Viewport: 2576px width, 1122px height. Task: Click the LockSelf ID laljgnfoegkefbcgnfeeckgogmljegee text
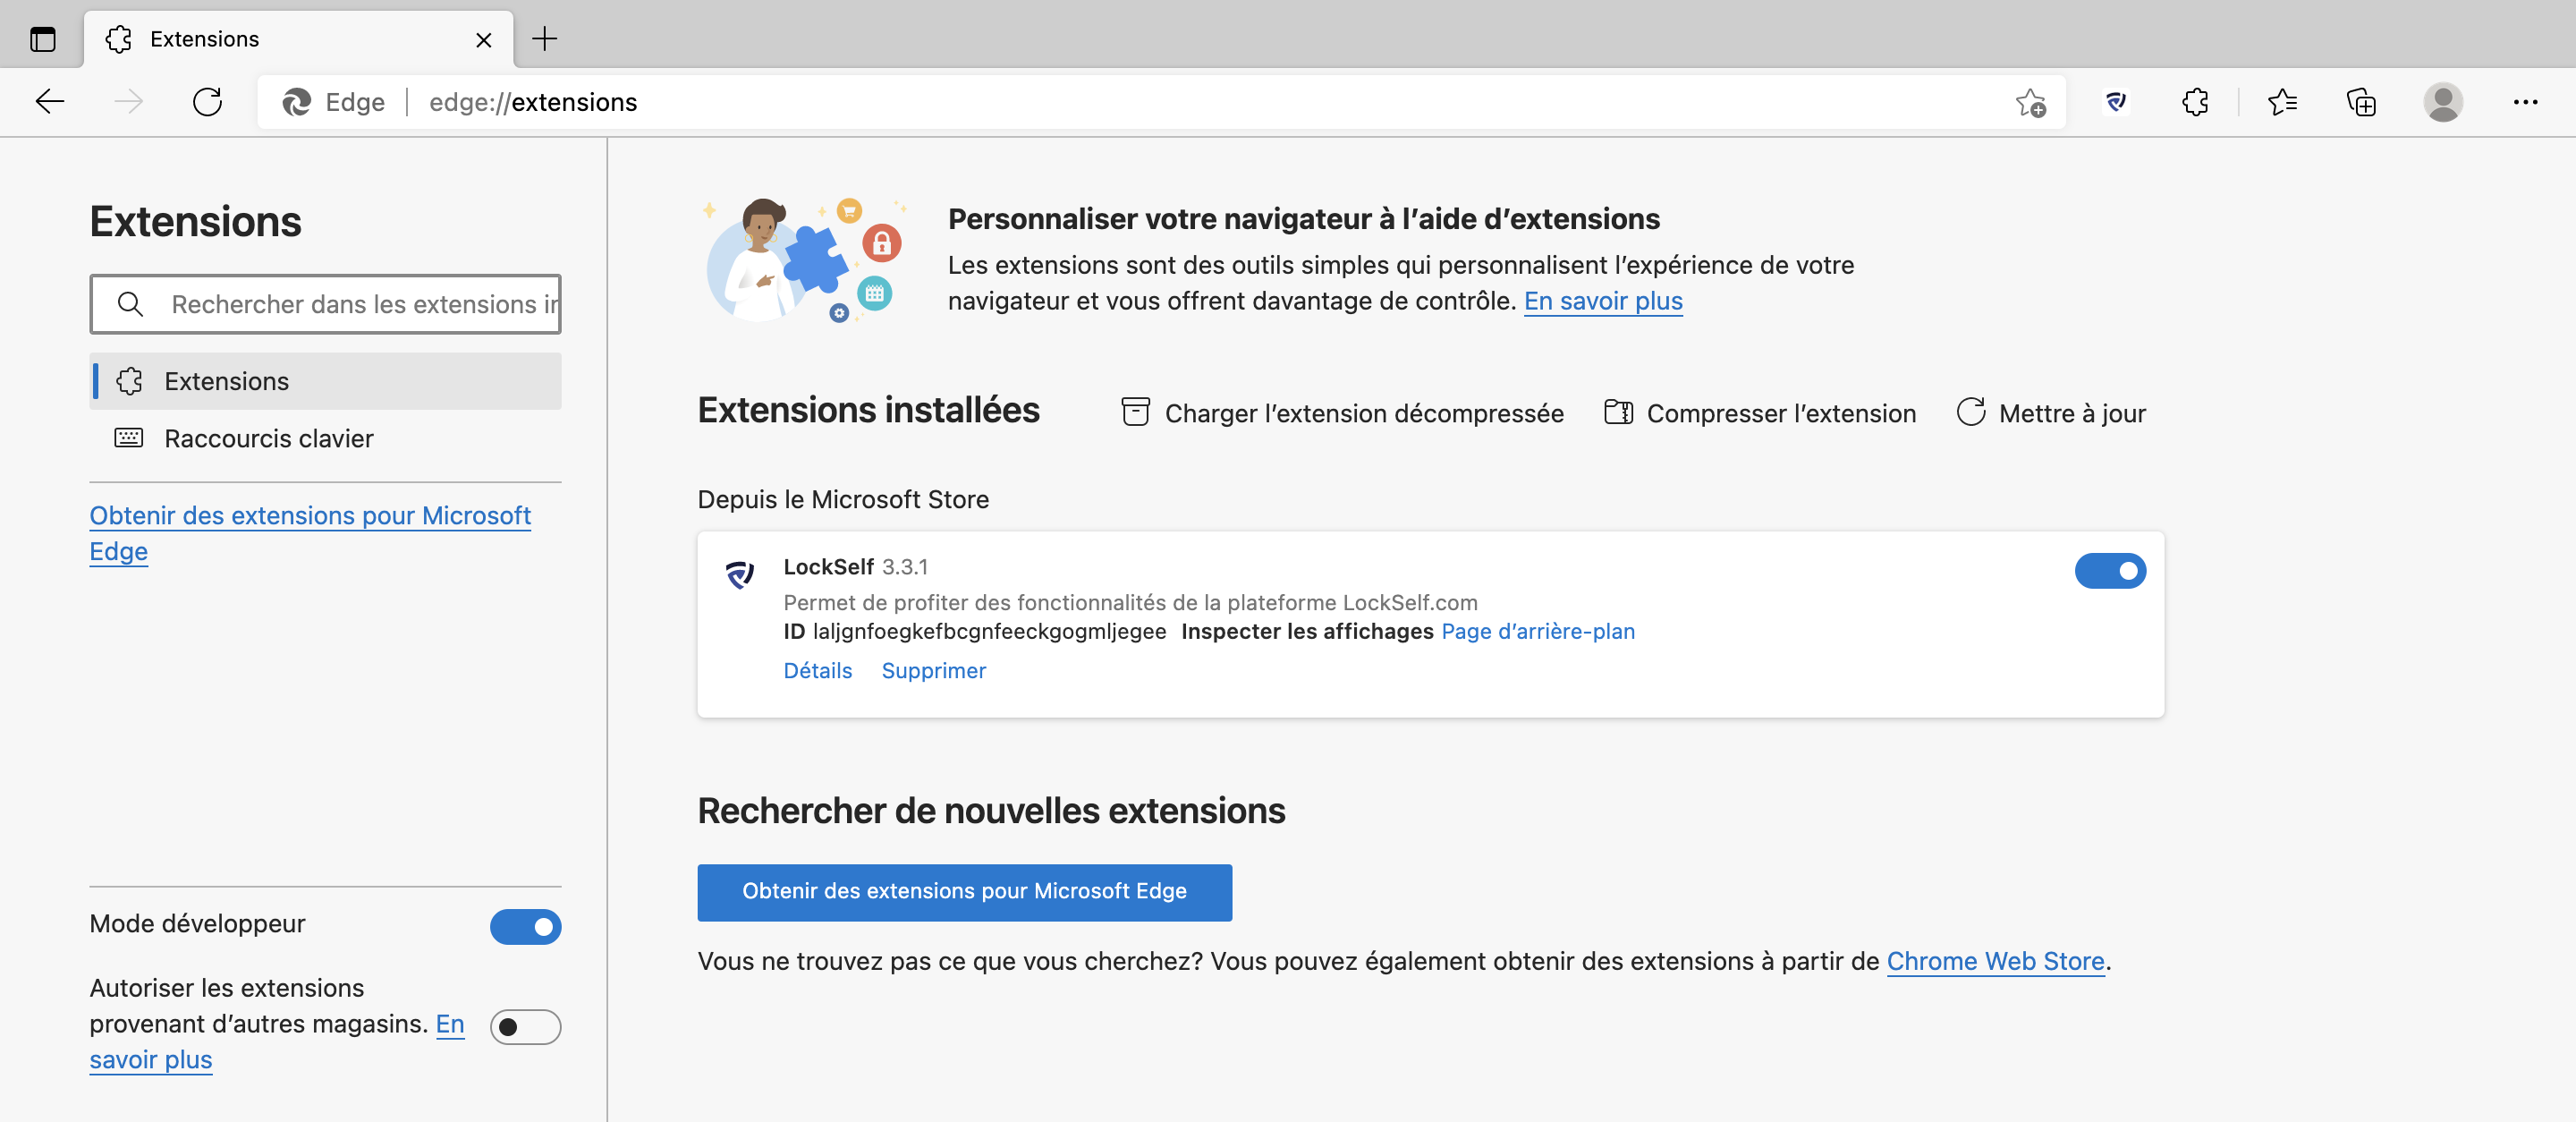point(975,631)
